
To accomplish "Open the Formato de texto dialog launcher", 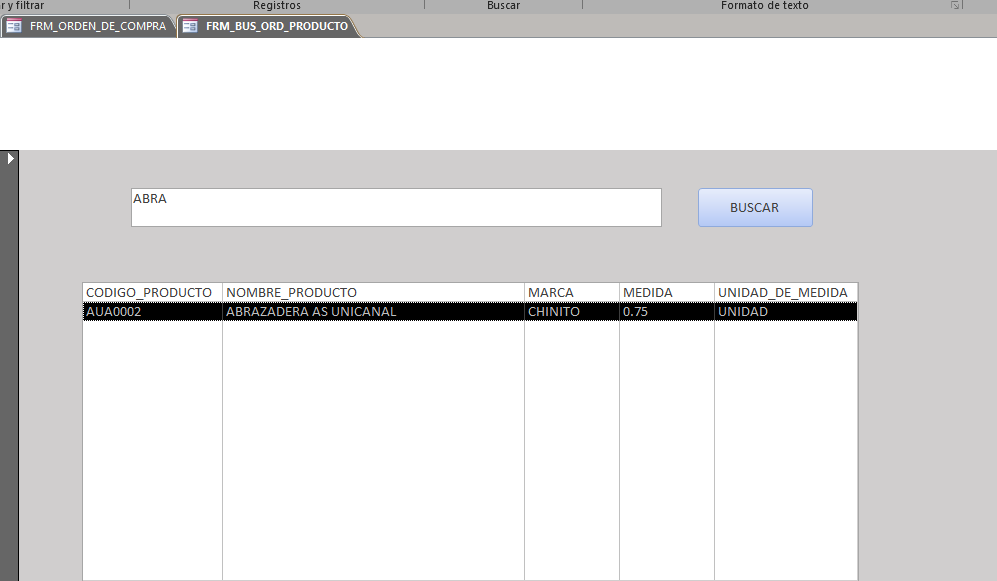I will pyautogui.click(x=955, y=6).
